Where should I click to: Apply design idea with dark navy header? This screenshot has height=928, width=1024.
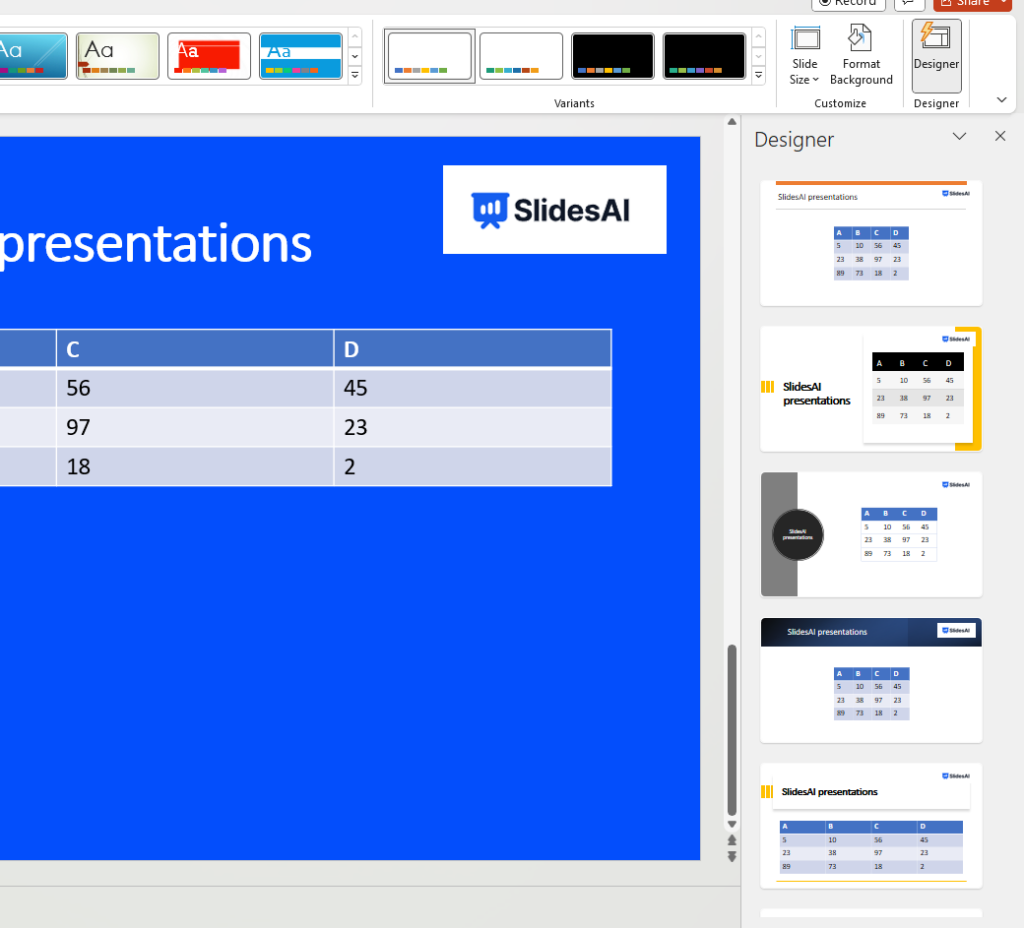[871, 680]
